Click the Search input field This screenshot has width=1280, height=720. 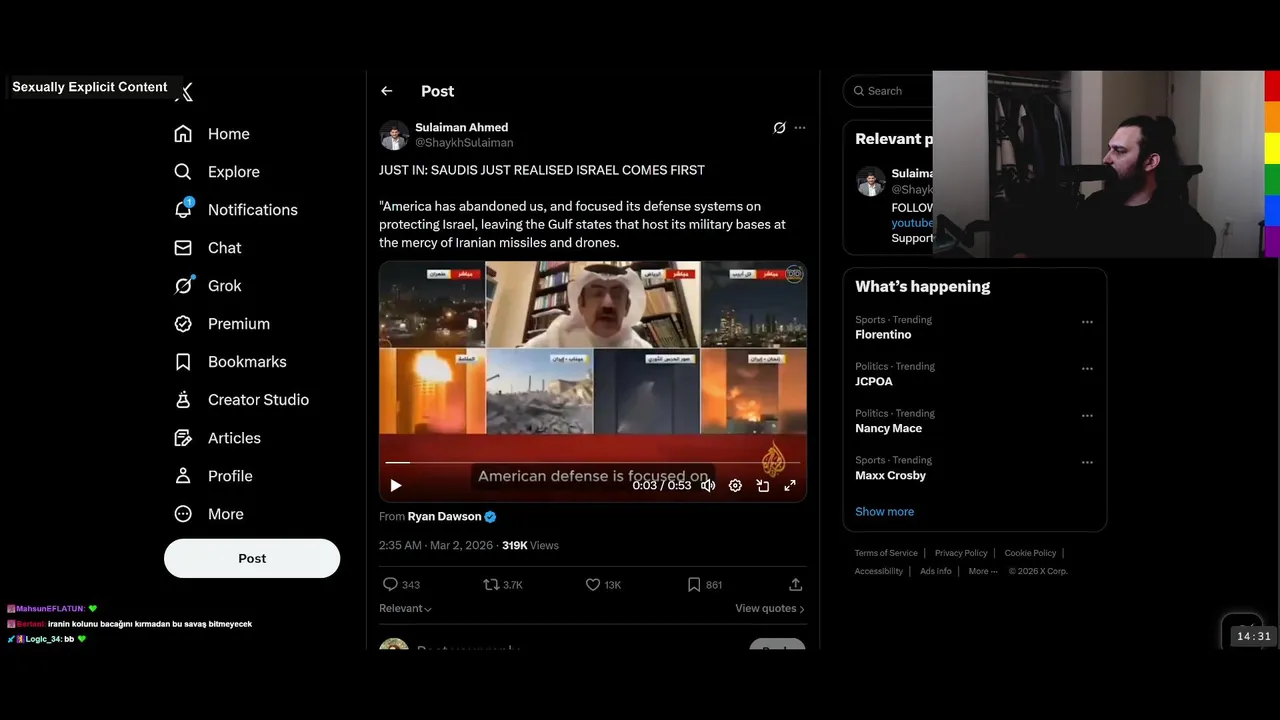tap(889, 91)
